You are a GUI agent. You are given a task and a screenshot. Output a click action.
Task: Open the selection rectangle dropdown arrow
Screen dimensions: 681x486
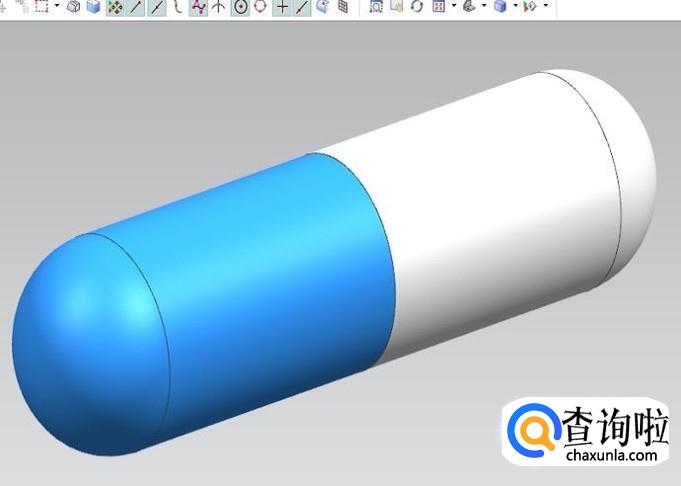pos(57,6)
